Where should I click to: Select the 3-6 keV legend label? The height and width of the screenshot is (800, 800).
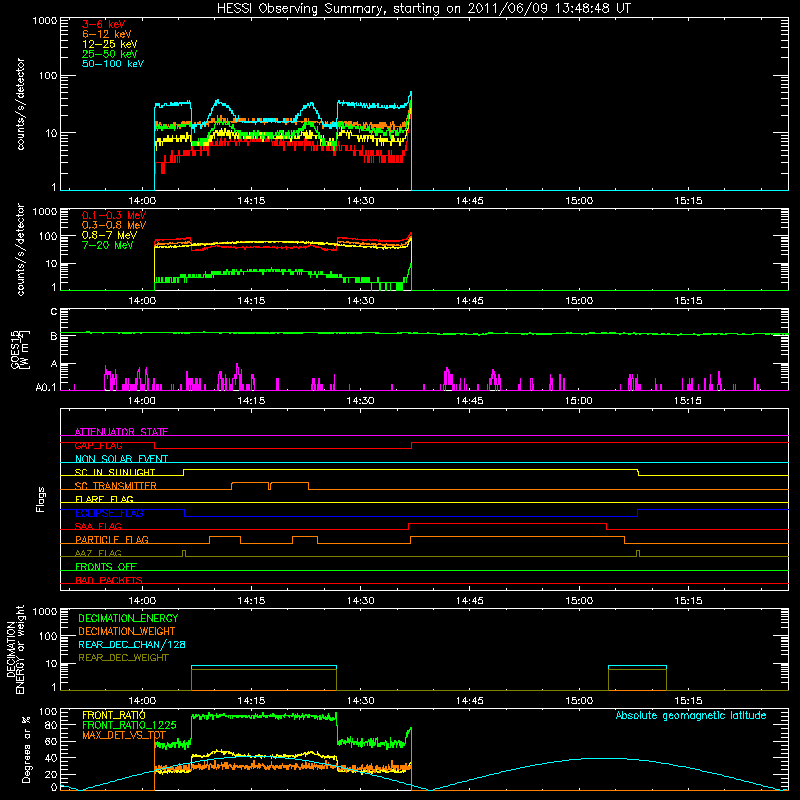pyautogui.click(x=104, y=24)
